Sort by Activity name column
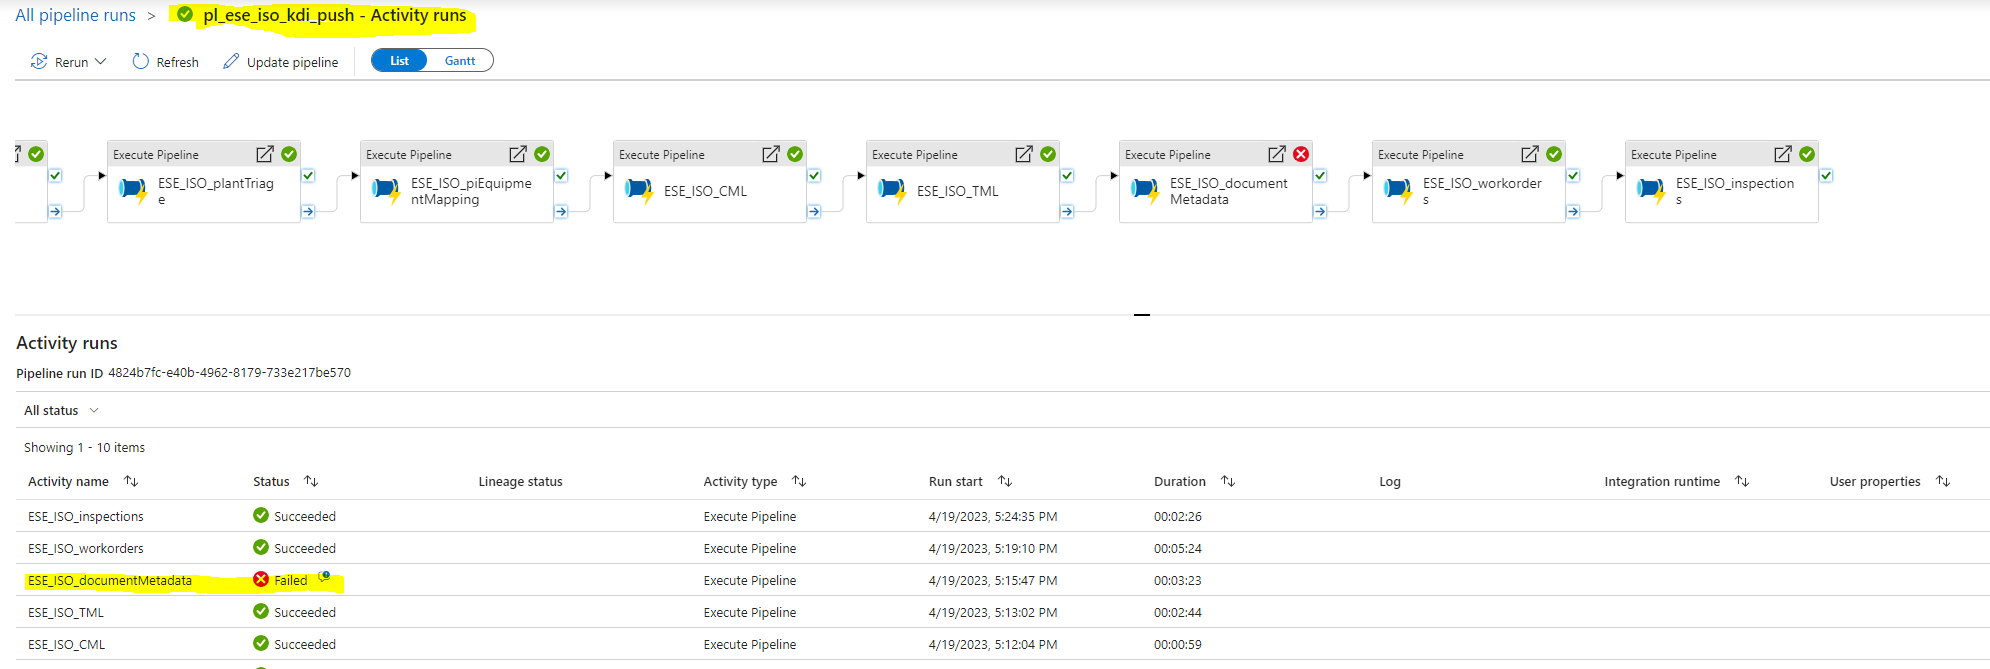1990x669 pixels. click(x=131, y=482)
